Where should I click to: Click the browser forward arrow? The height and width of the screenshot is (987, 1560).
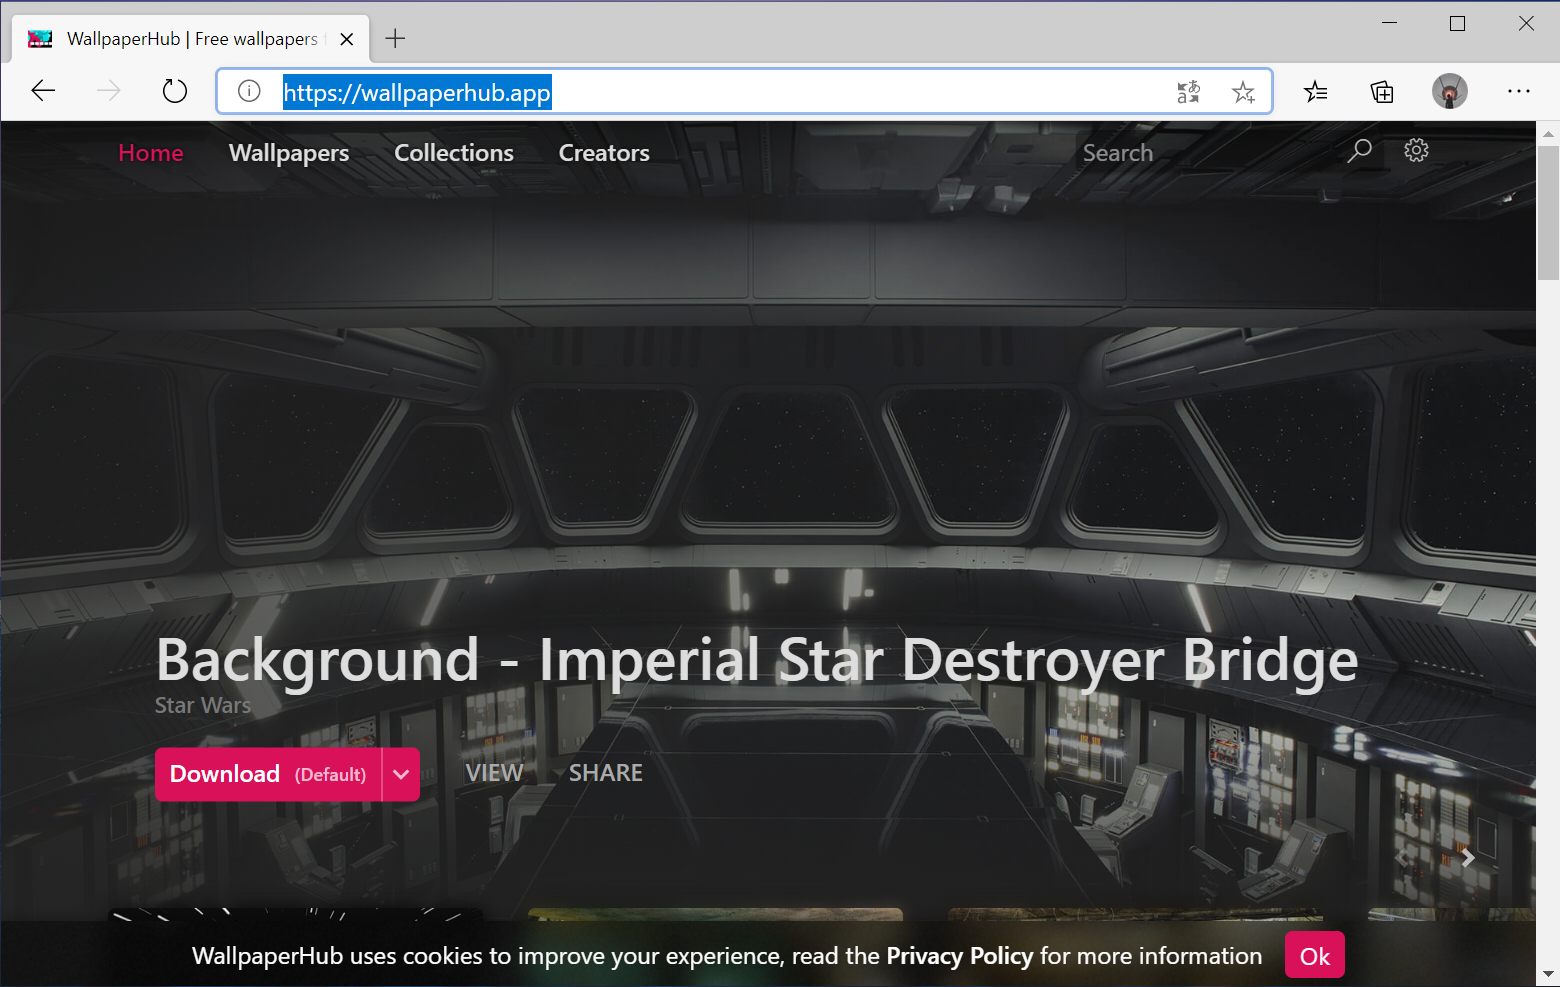tap(109, 92)
